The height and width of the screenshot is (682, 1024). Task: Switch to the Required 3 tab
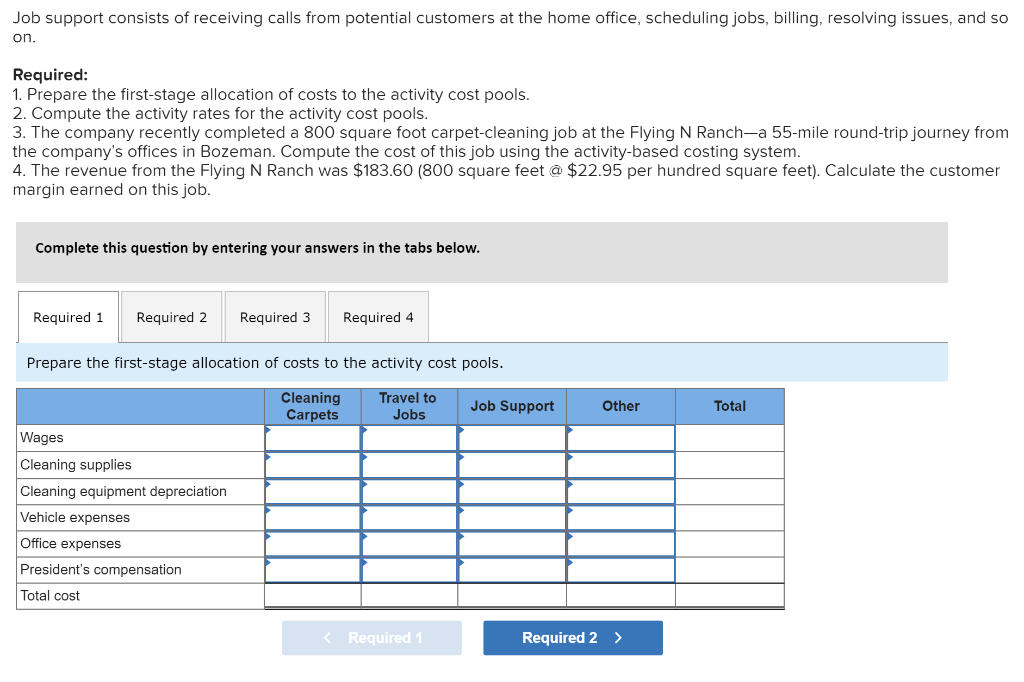[x=275, y=317]
